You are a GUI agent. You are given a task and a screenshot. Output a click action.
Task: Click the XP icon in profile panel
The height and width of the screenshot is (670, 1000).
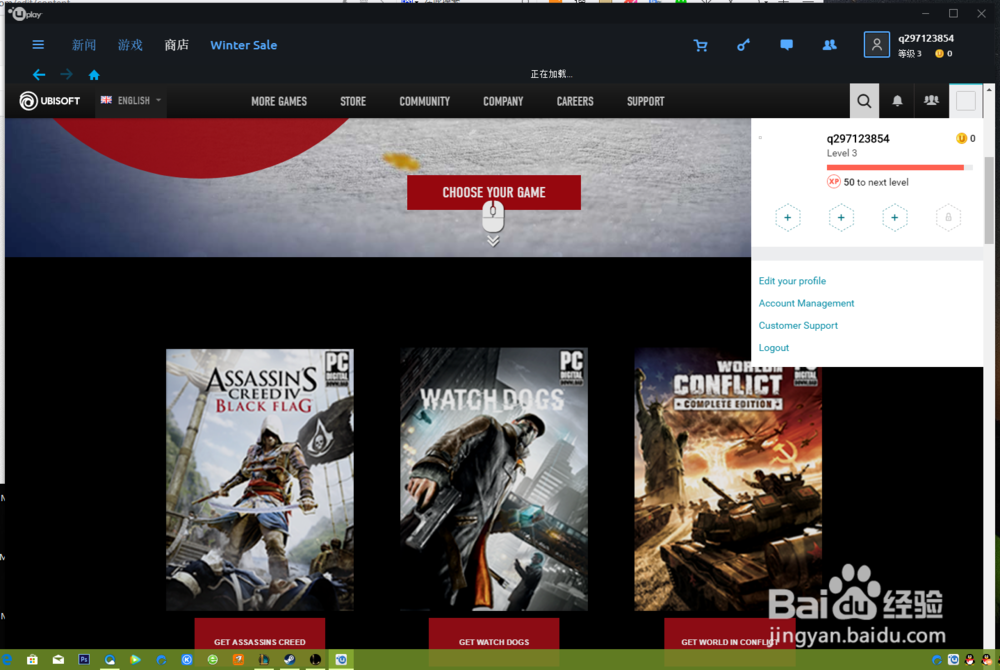(834, 182)
